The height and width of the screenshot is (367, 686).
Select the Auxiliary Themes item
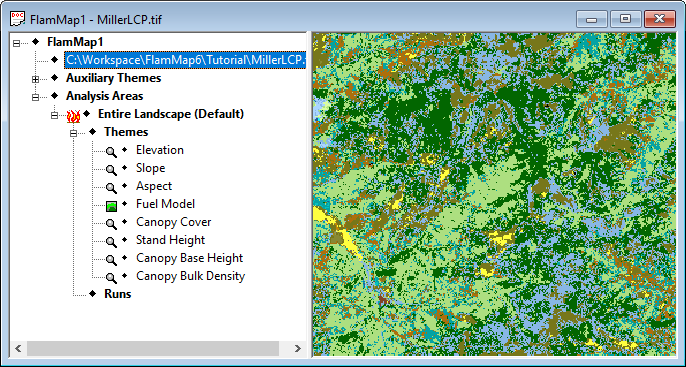pyautogui.click(x=113, y=78)
